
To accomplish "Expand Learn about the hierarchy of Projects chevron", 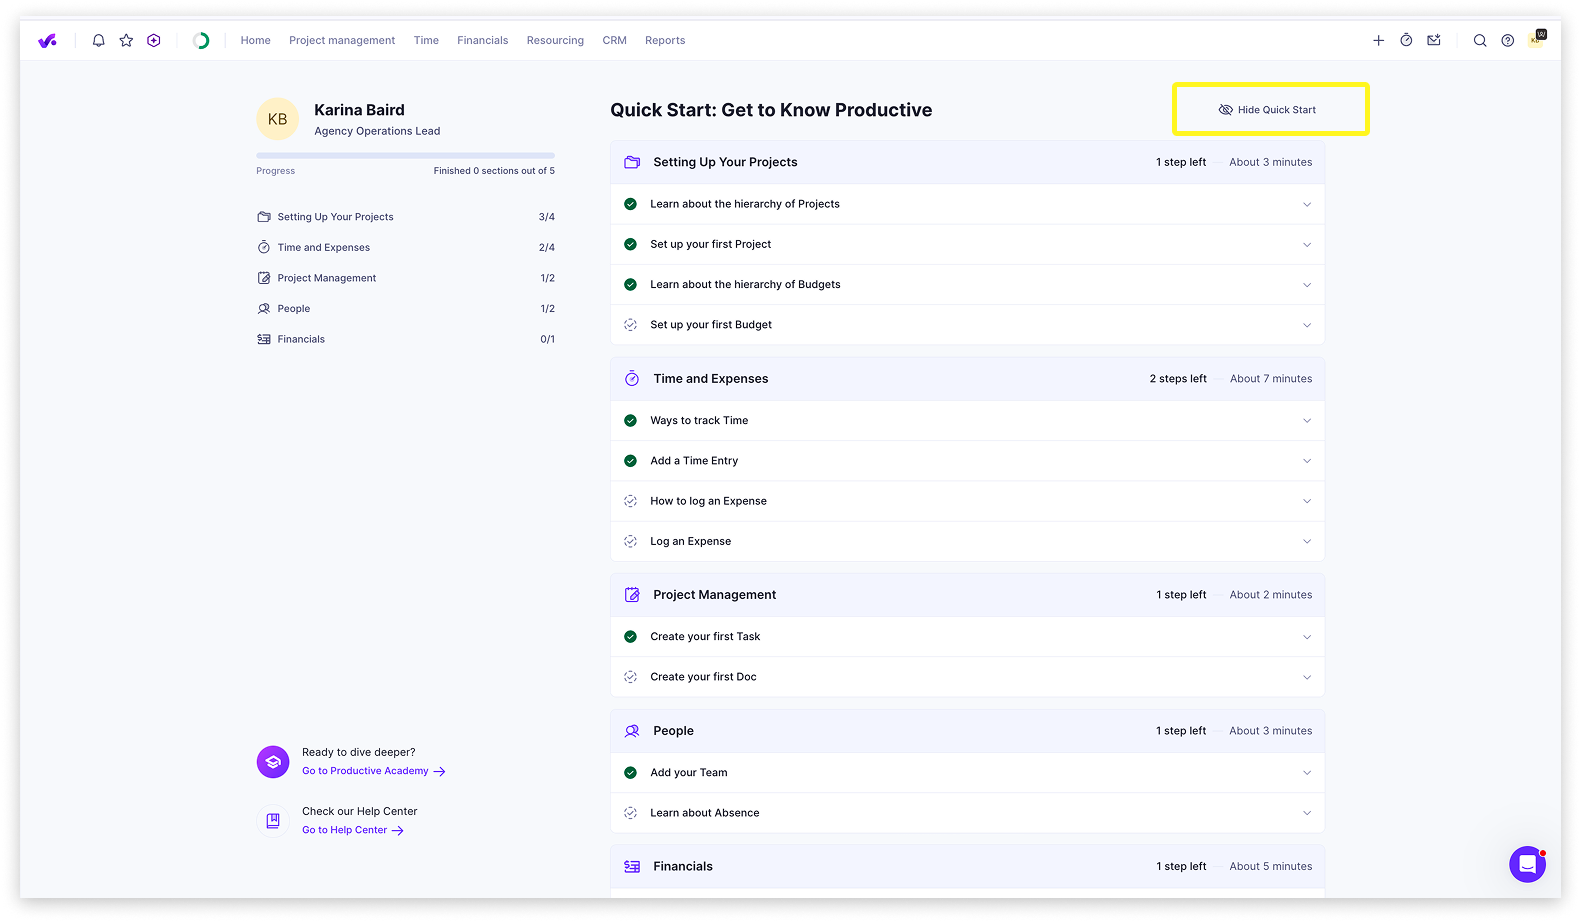I will 1307,204.
